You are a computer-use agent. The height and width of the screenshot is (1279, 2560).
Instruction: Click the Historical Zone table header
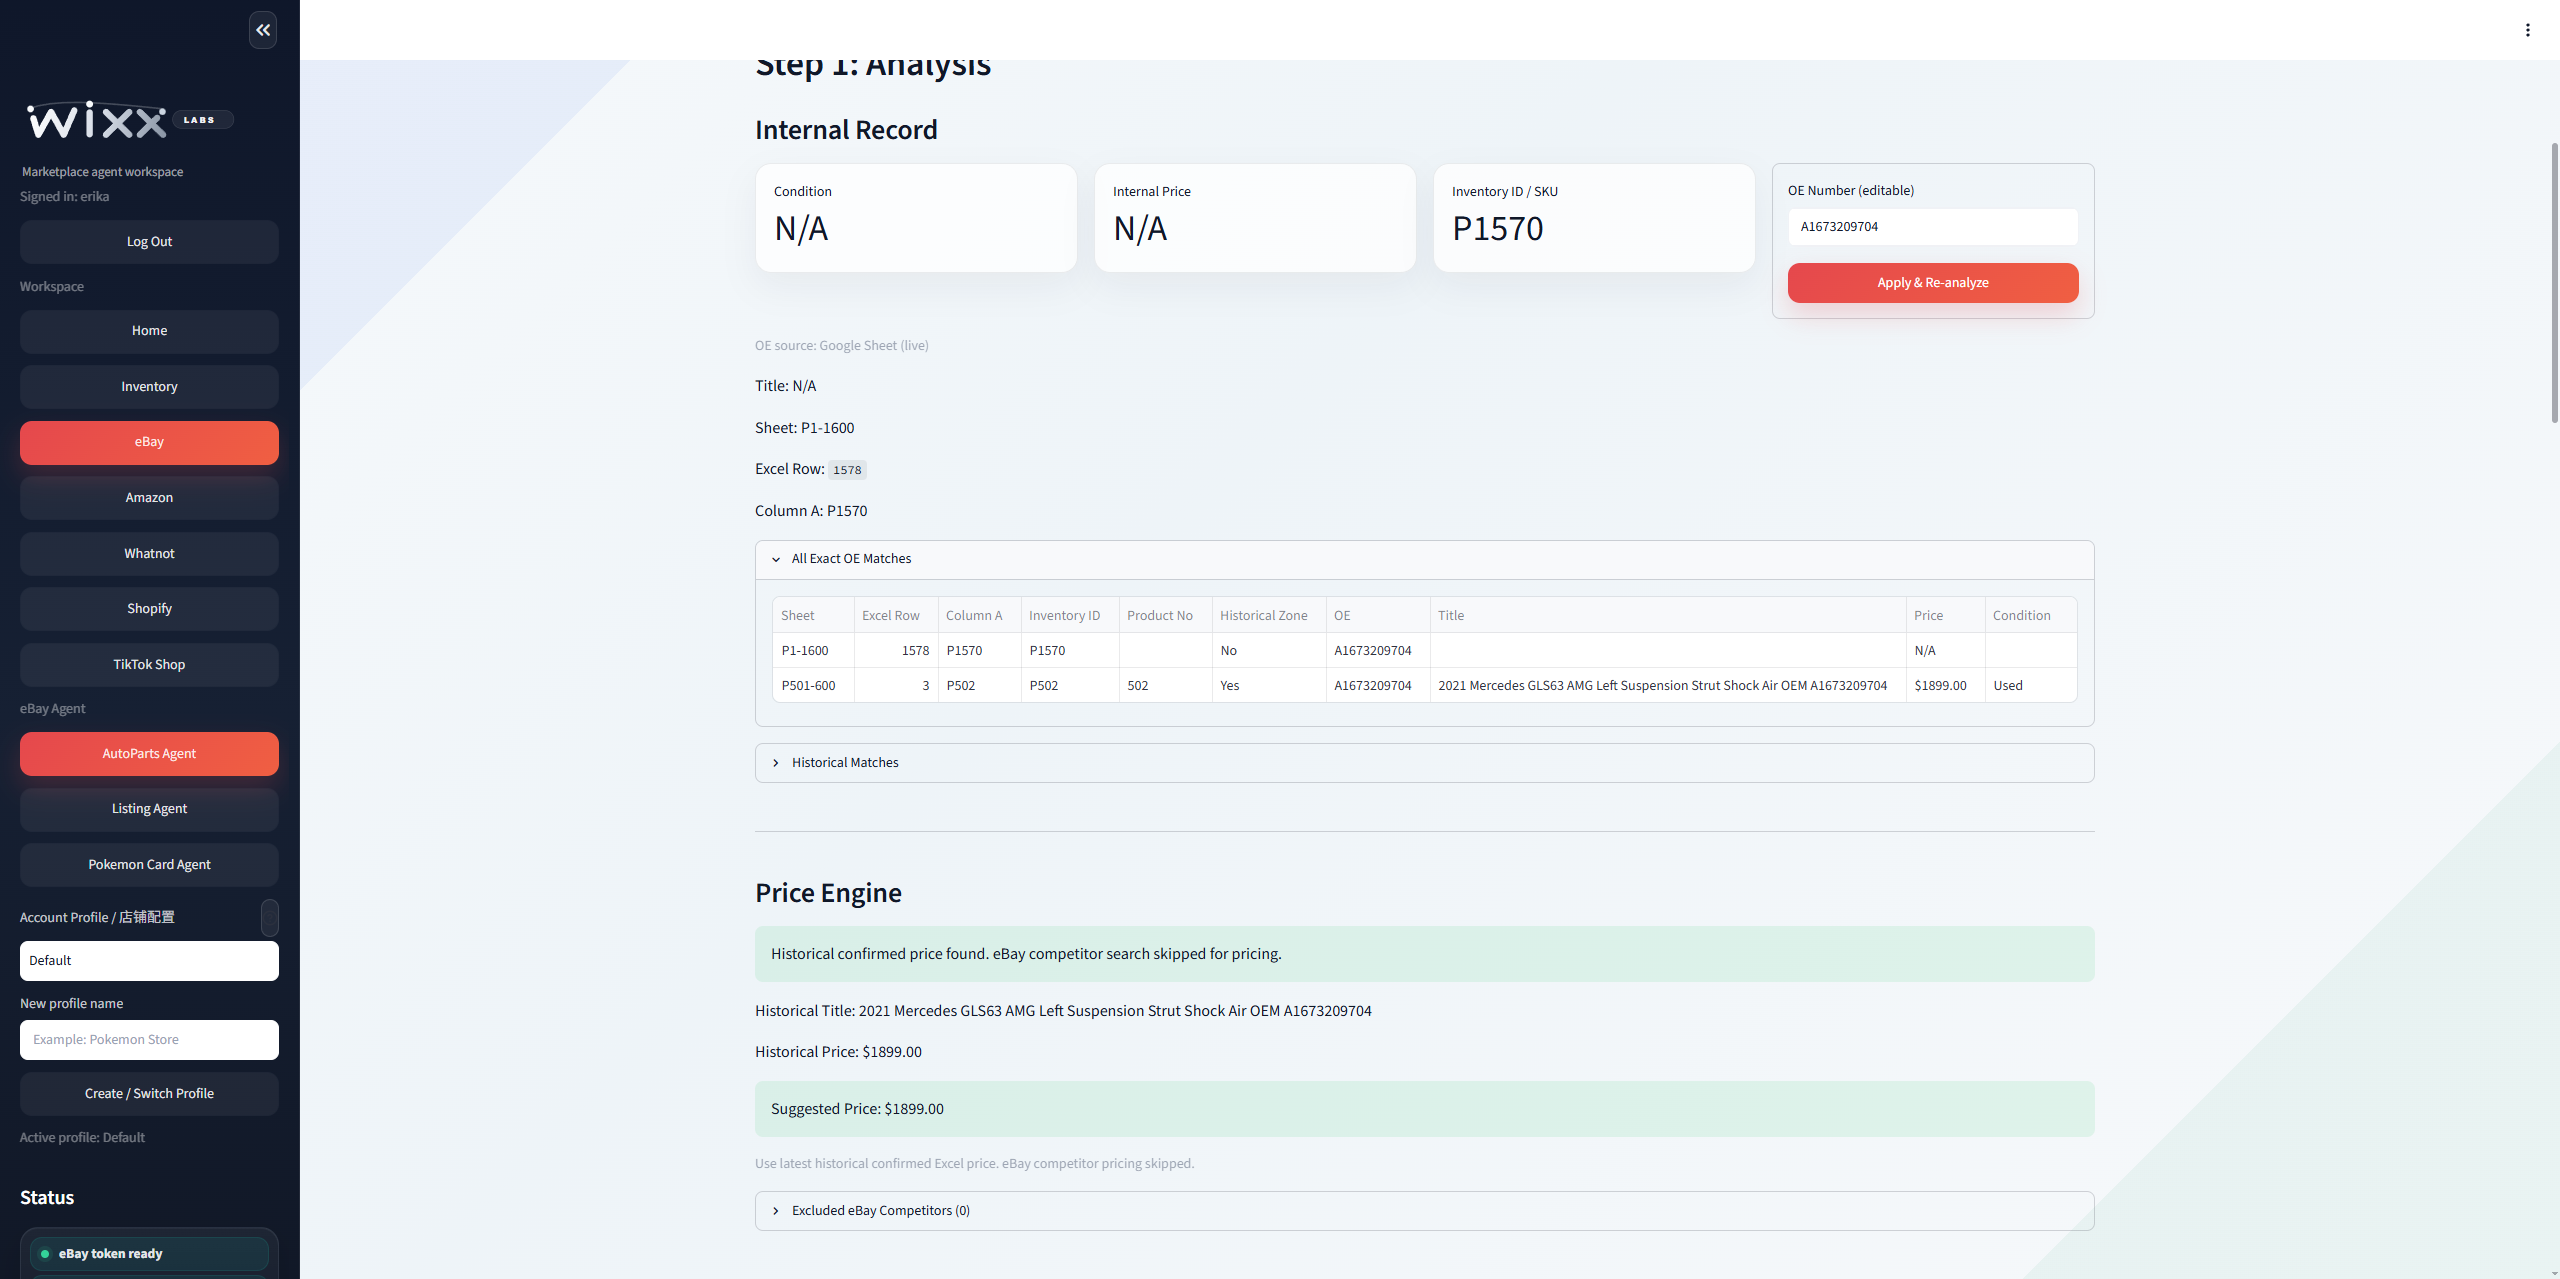pos(1269,616)
